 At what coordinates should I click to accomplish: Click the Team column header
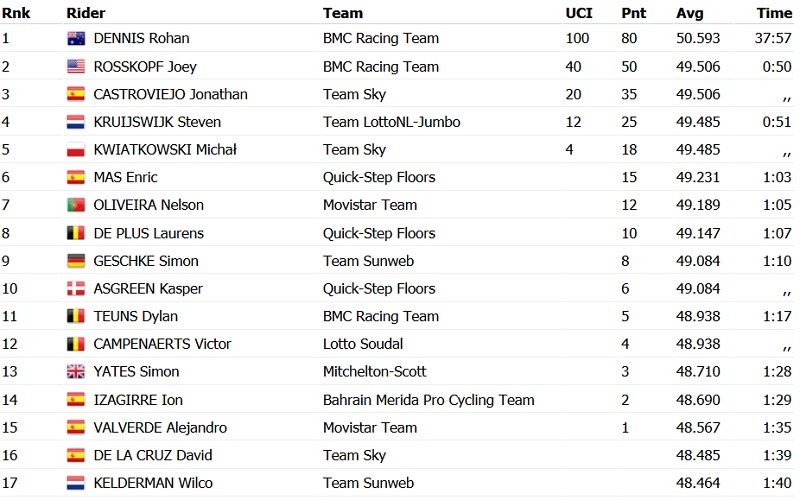(342, 13)
